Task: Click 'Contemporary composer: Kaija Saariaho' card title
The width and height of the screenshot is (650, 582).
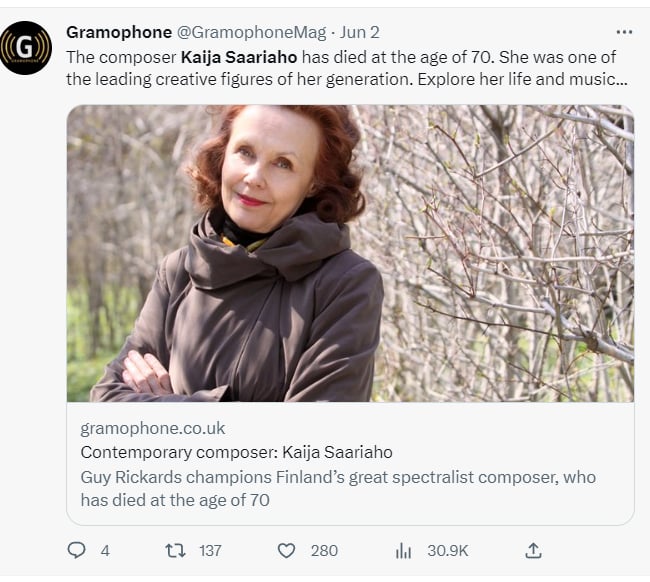Action: click(x=236, y=452)
